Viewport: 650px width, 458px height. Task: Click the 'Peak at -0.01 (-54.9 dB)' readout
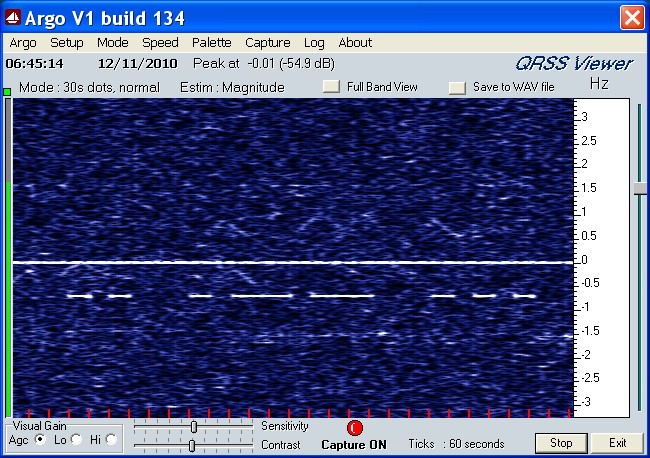(264, 63)
